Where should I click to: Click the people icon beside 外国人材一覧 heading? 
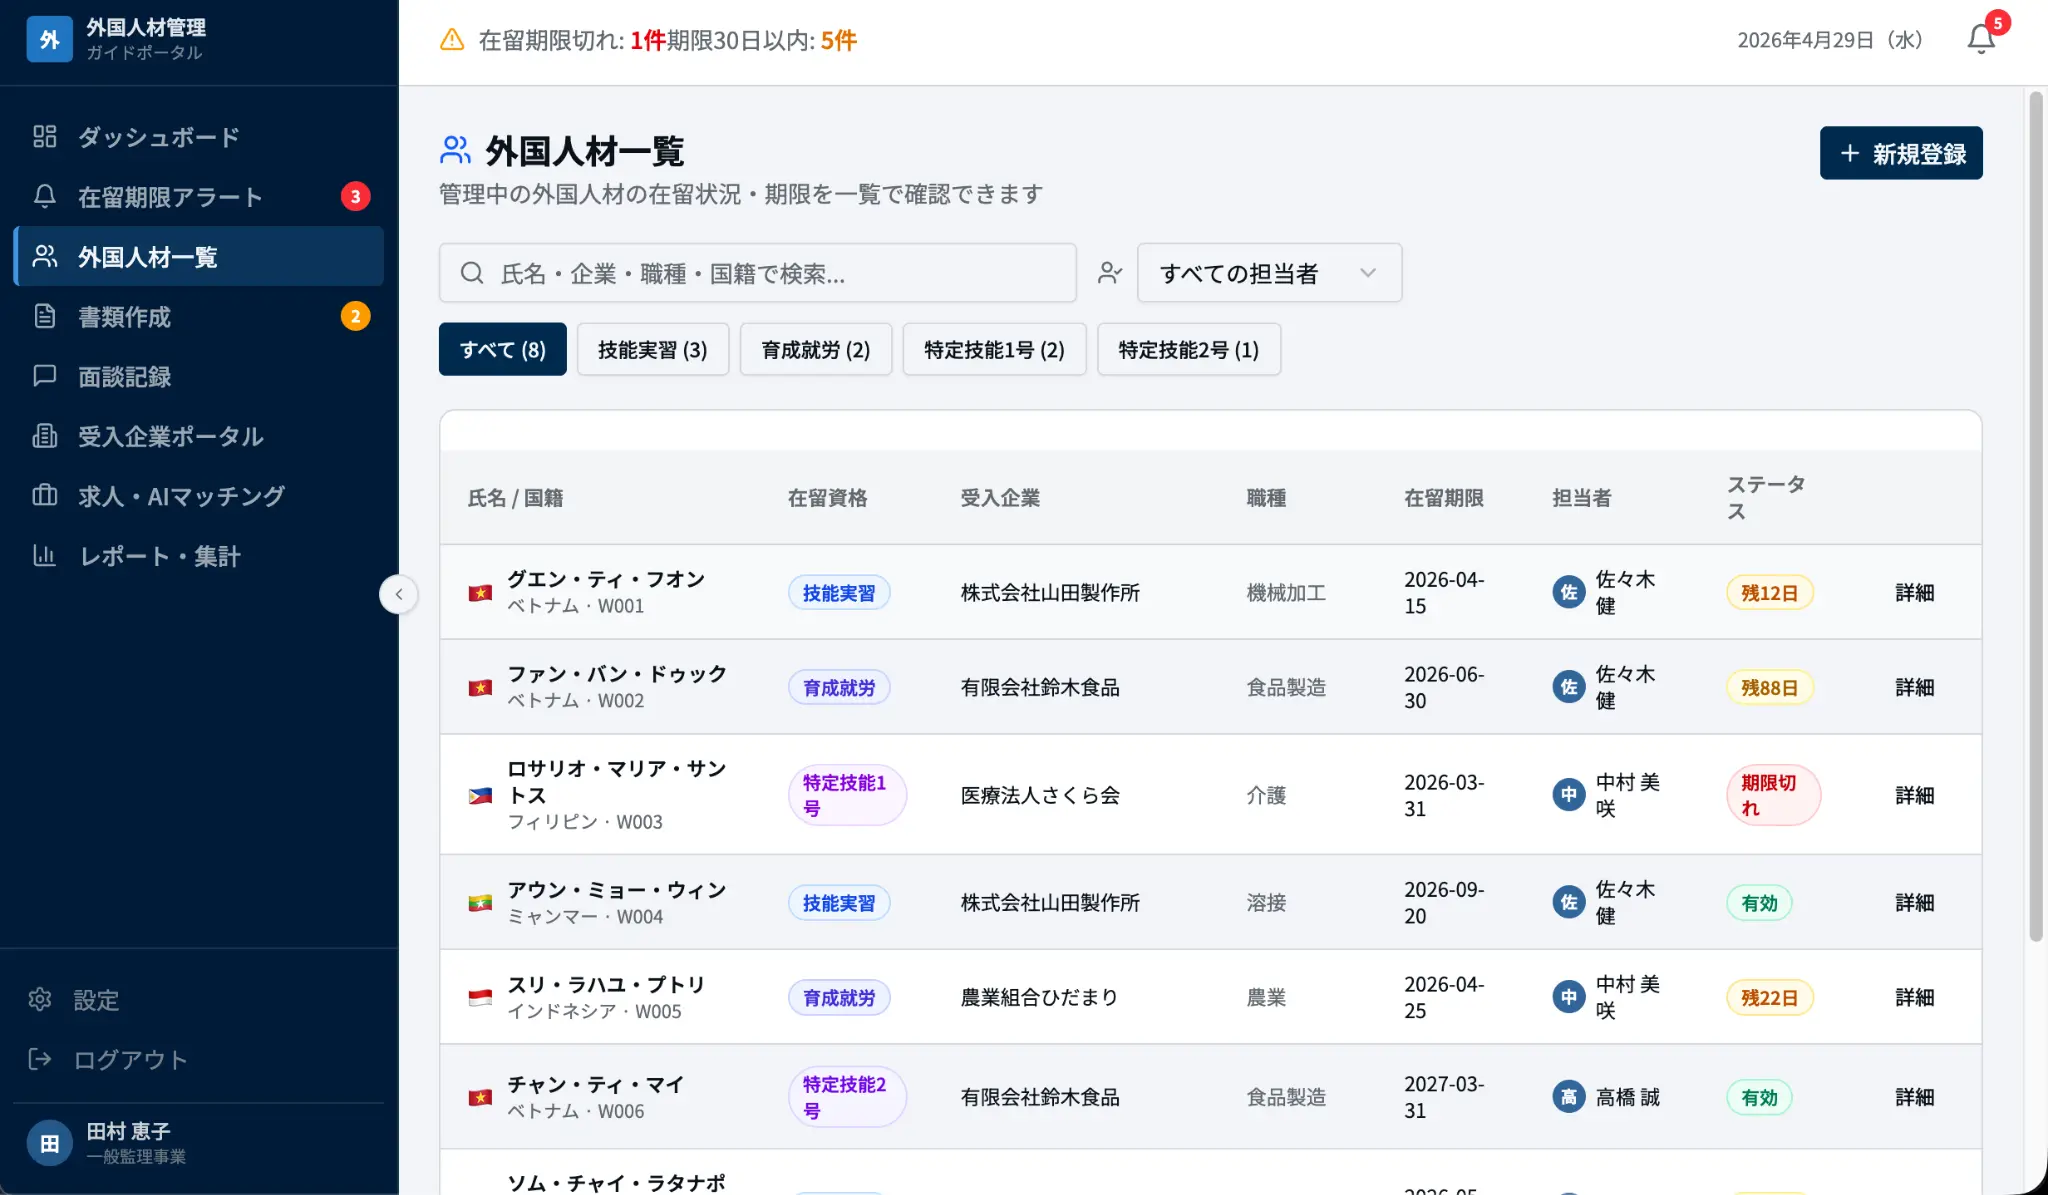[x=455, y=151]
